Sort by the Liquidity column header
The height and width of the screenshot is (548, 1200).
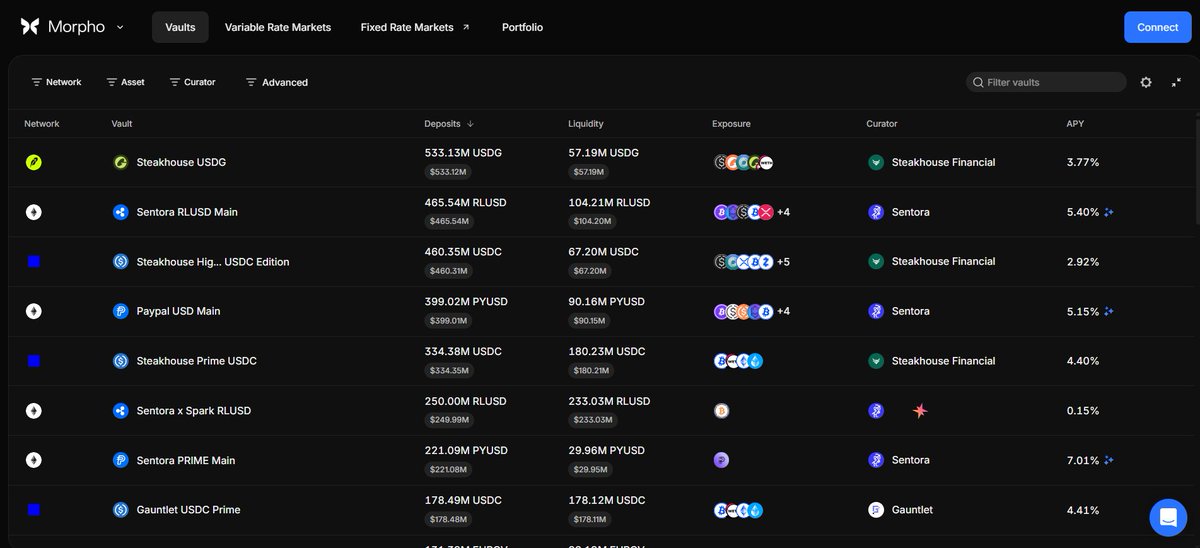click(586, 124)
